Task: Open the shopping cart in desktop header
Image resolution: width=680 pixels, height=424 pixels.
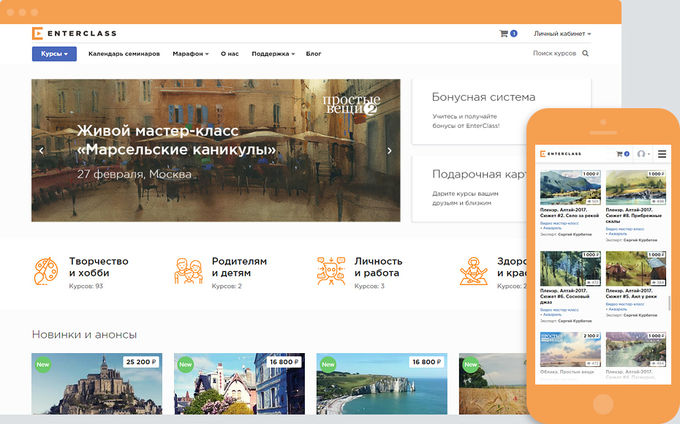Action: point(505,33)
